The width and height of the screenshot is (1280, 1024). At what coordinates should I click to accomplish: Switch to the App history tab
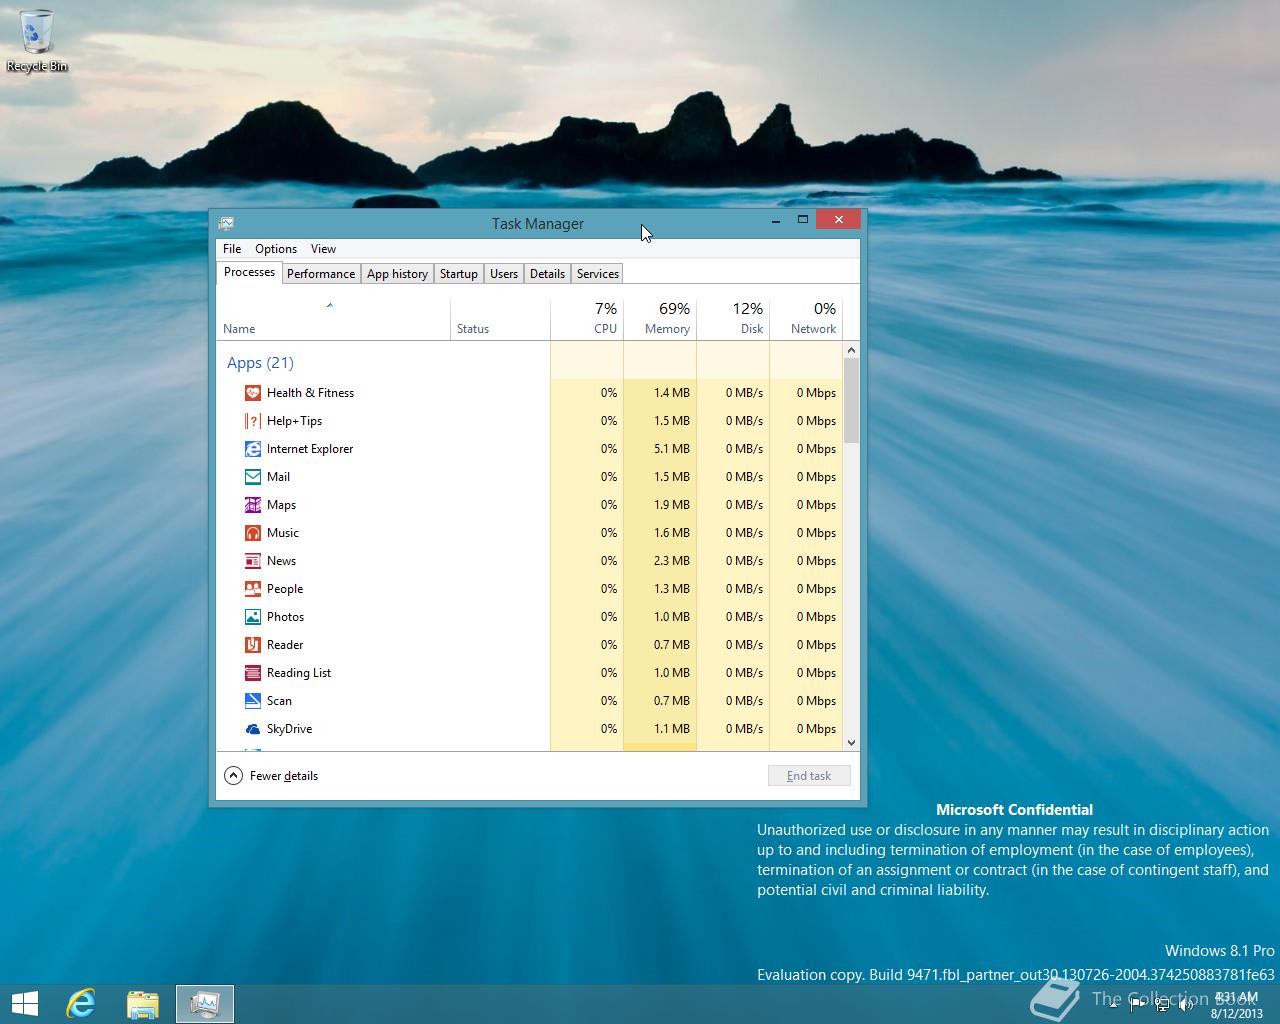click(397, 273)
